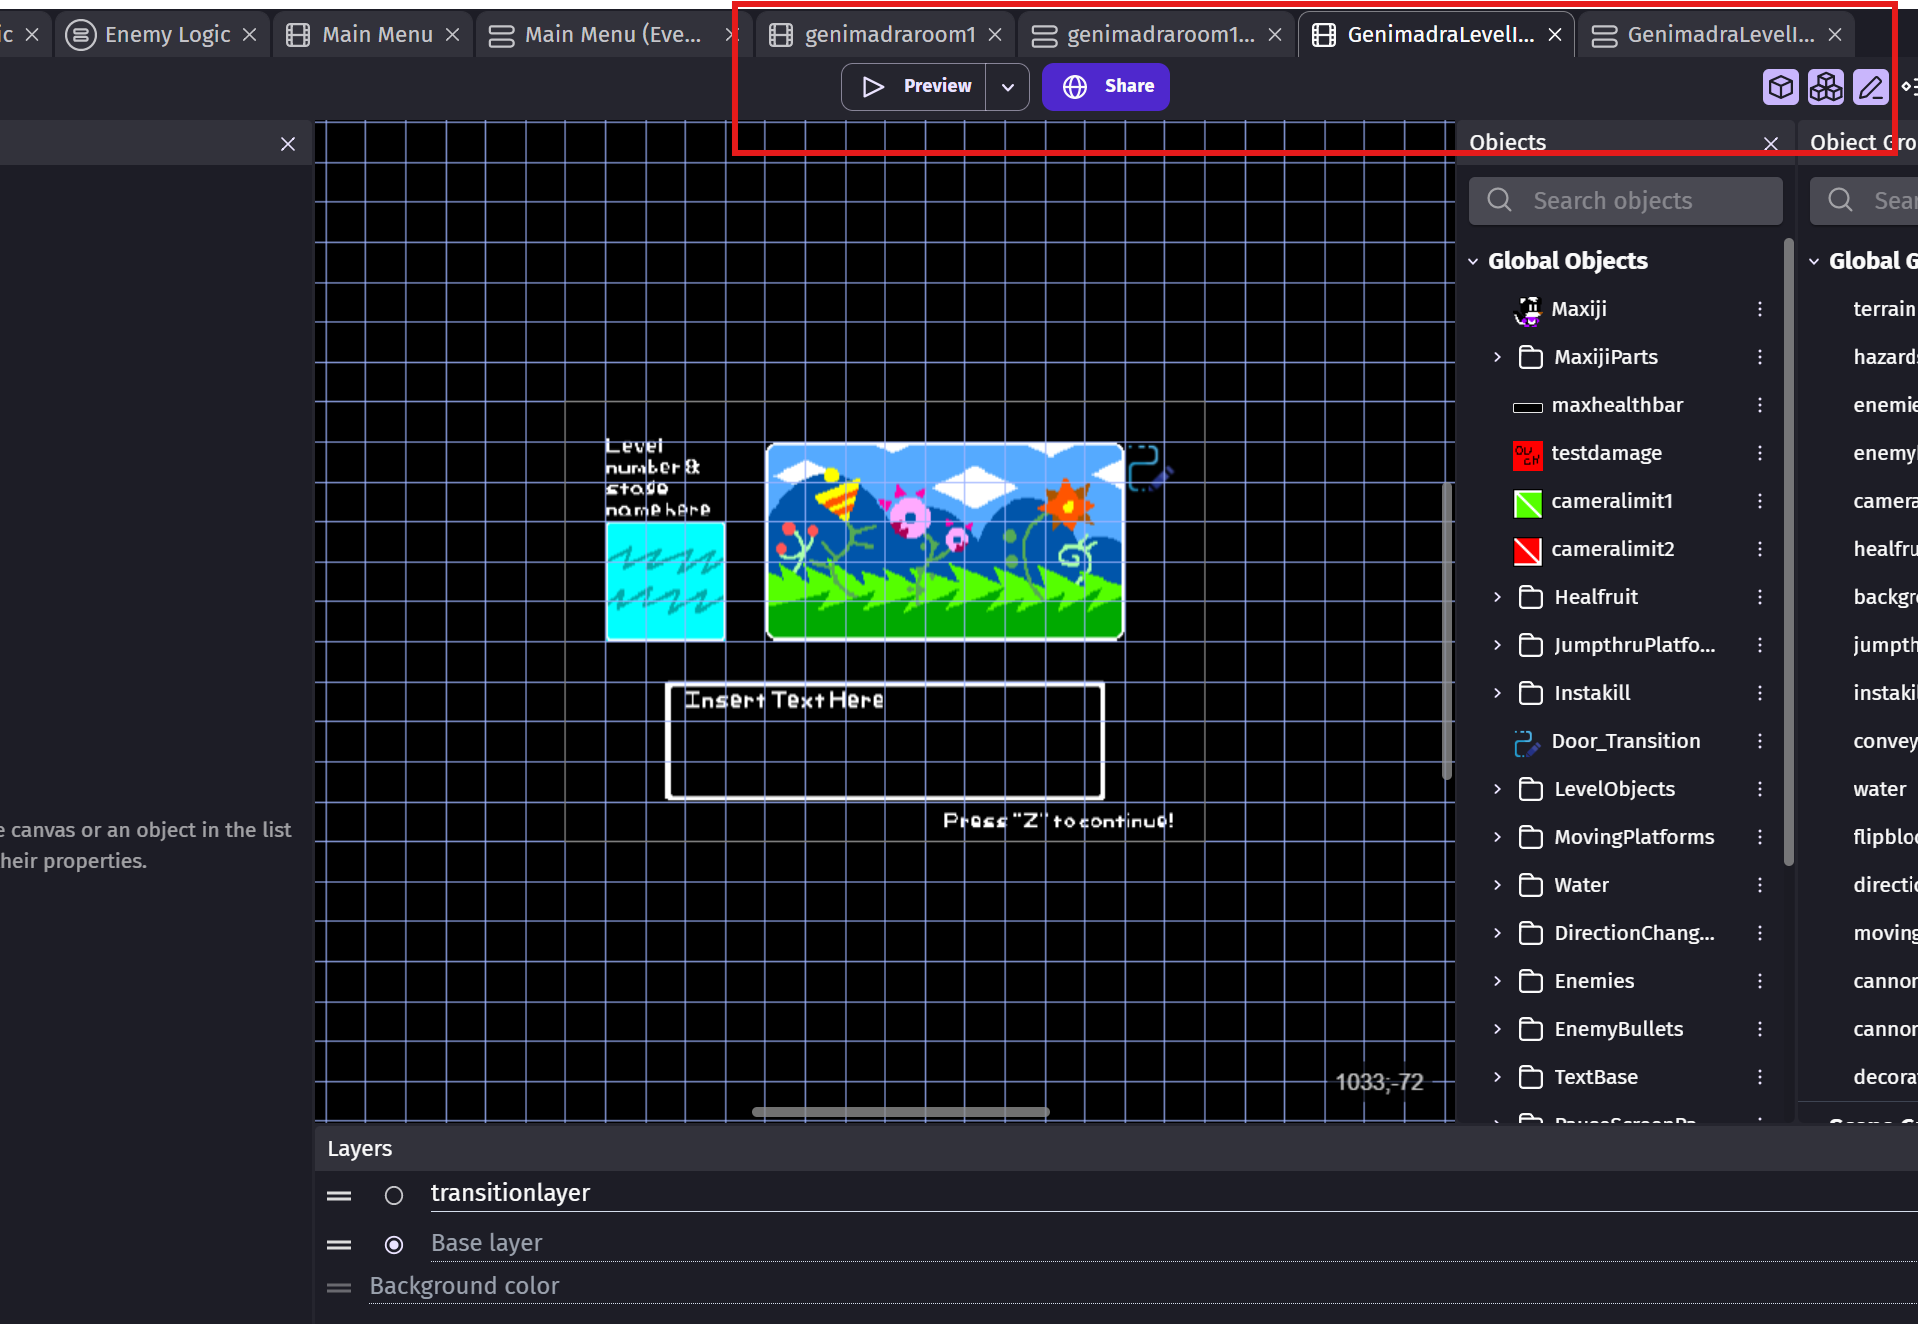
Task: Click the Share button
Action: point(1106,87)
